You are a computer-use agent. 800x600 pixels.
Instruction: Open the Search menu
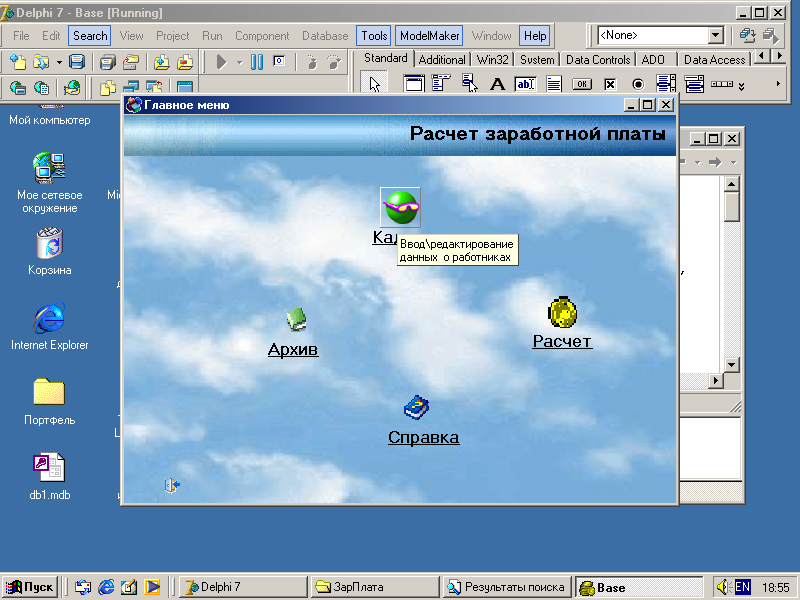pyautogui.click(x=90, y=36)
